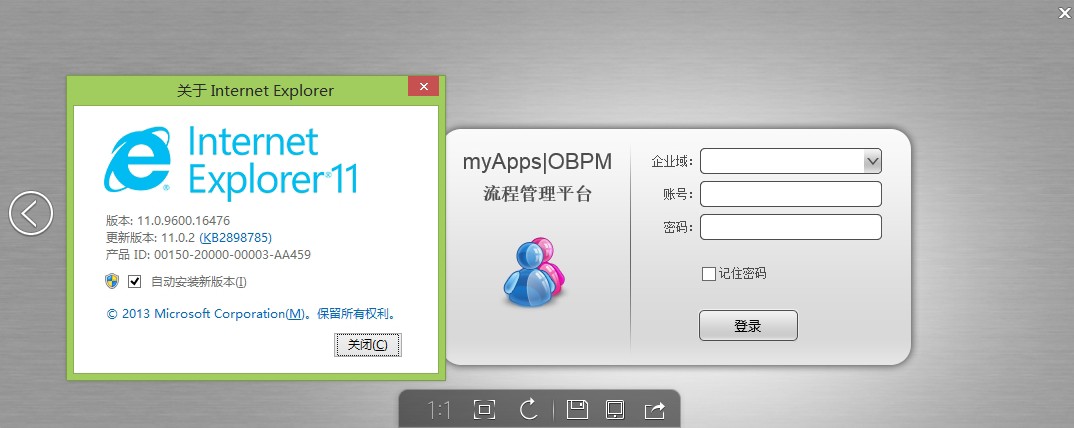The width and height of the screenshot is (1074, 428).
Task: Fit image to window icon
Action: [484, 410]
